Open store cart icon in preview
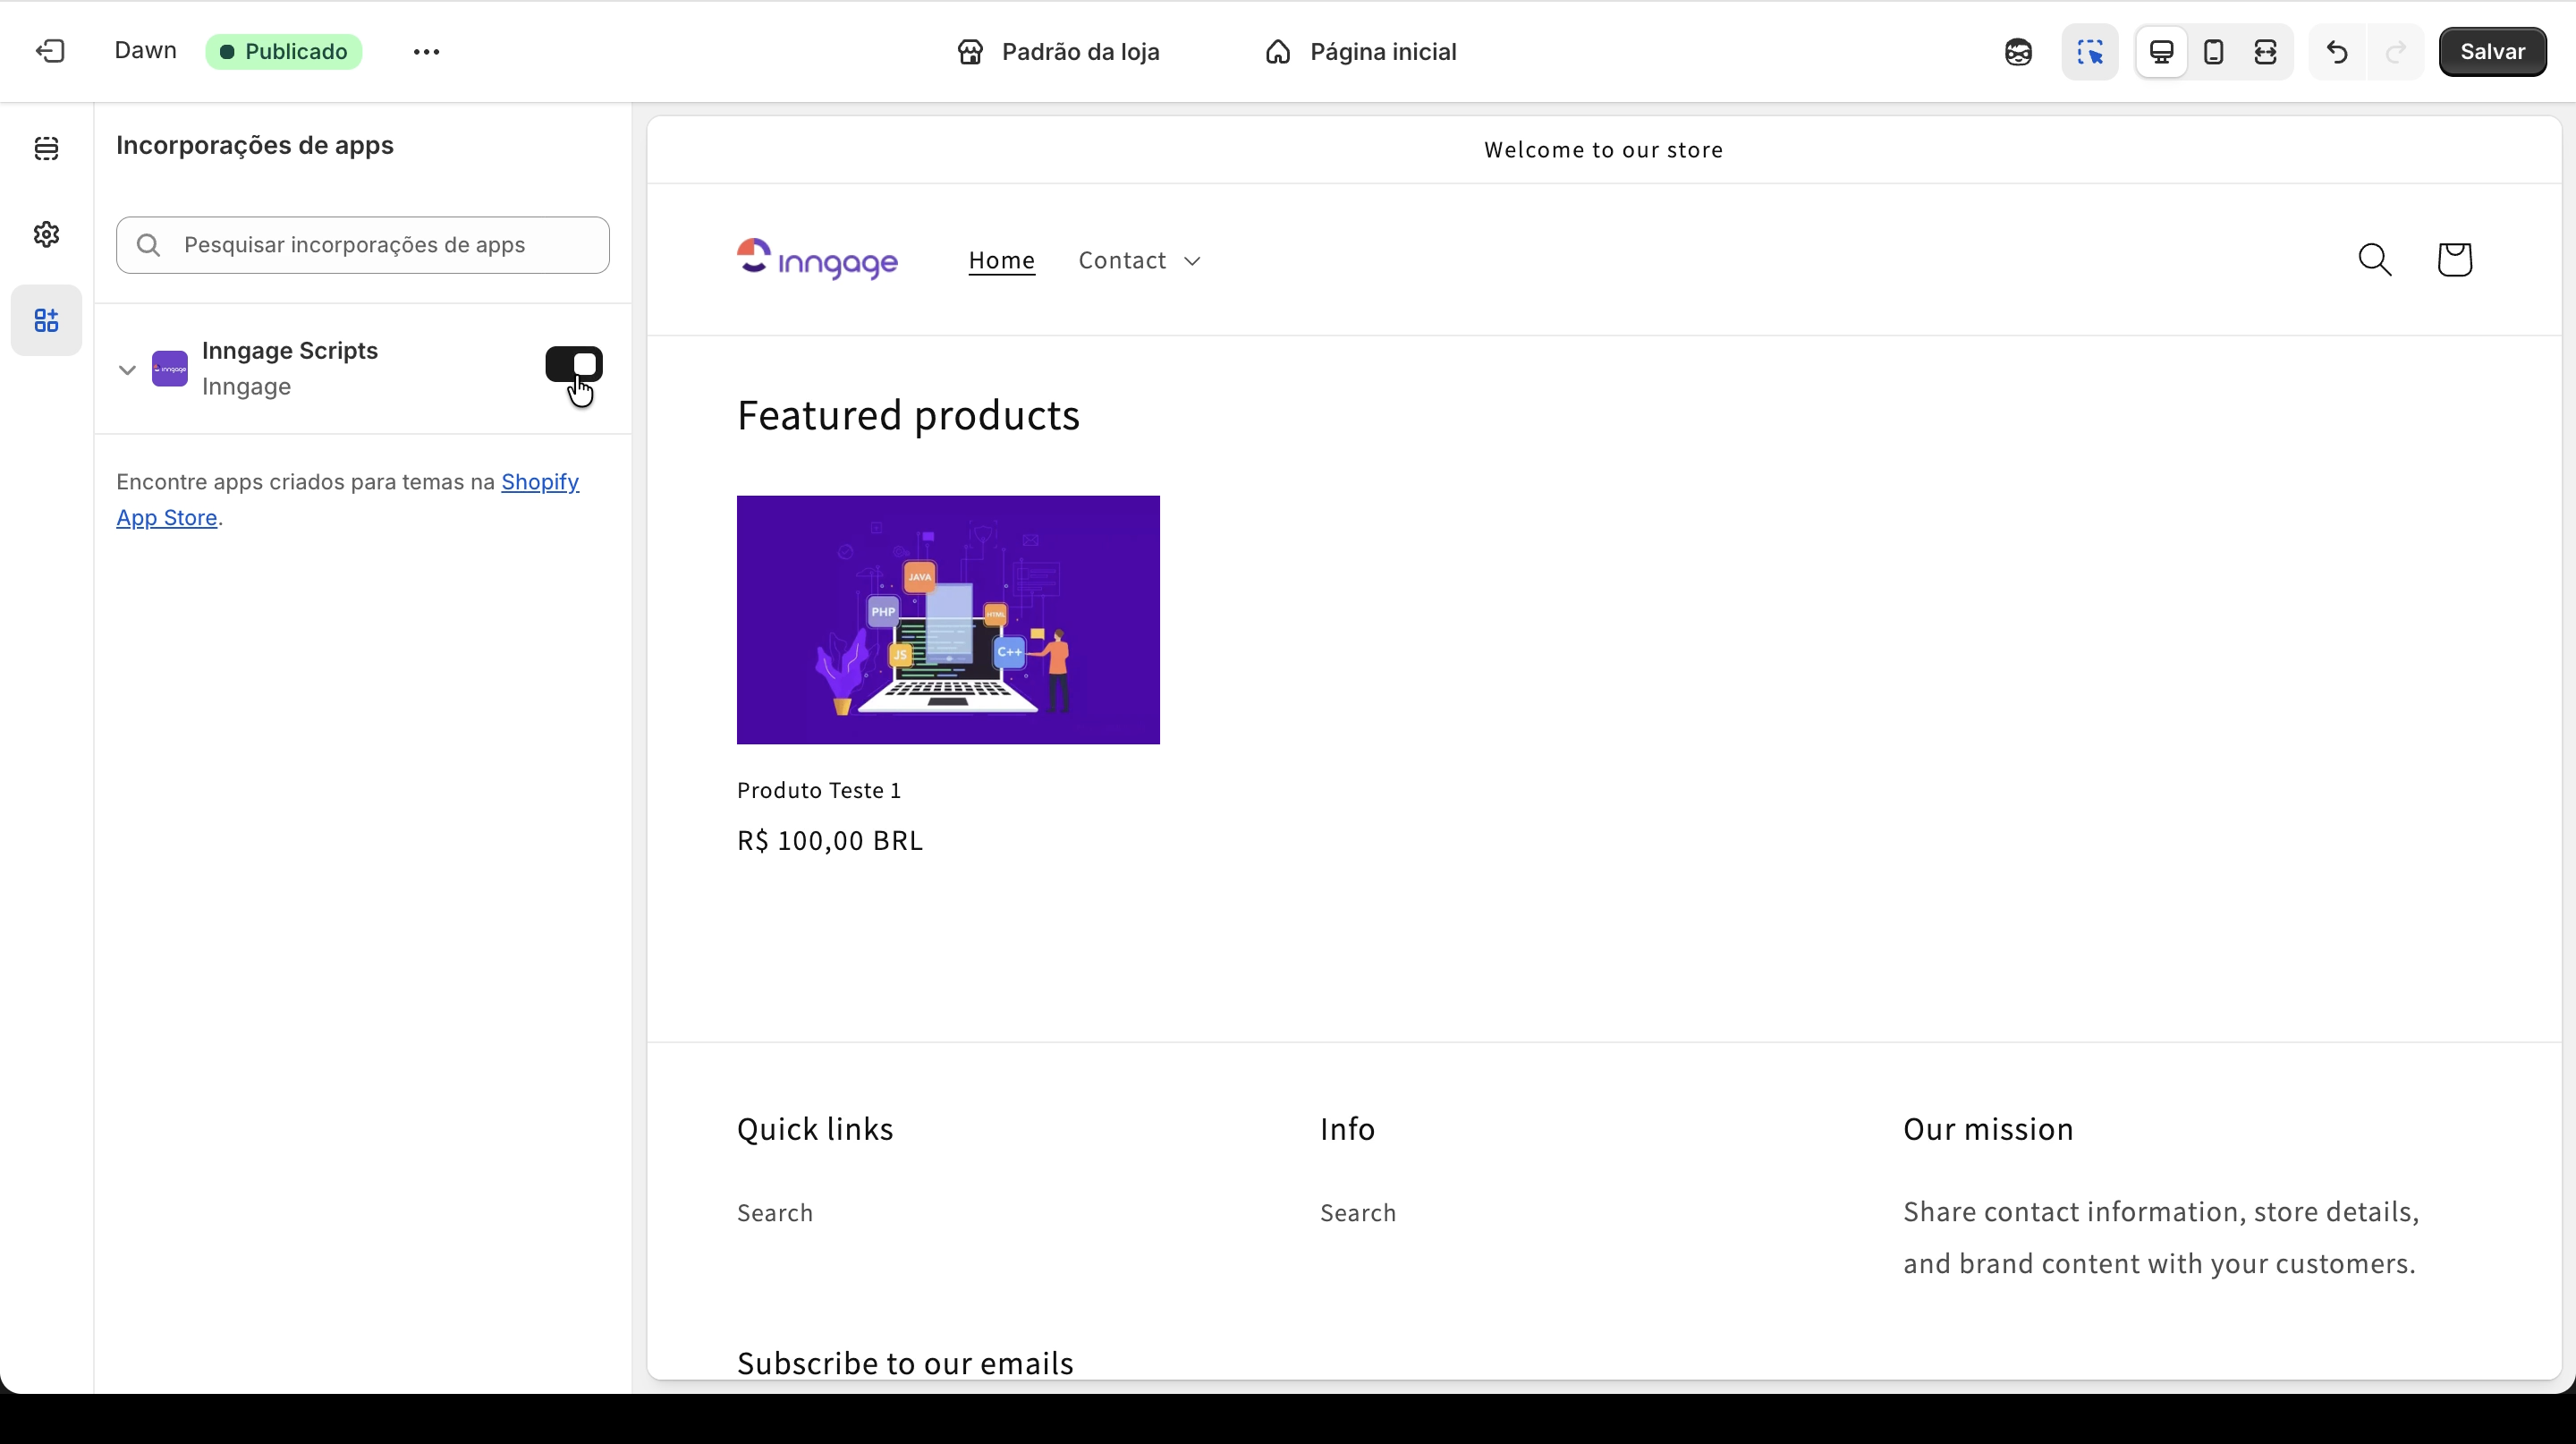Screen dimensions: 2576x1444 tap(2454, 260)
